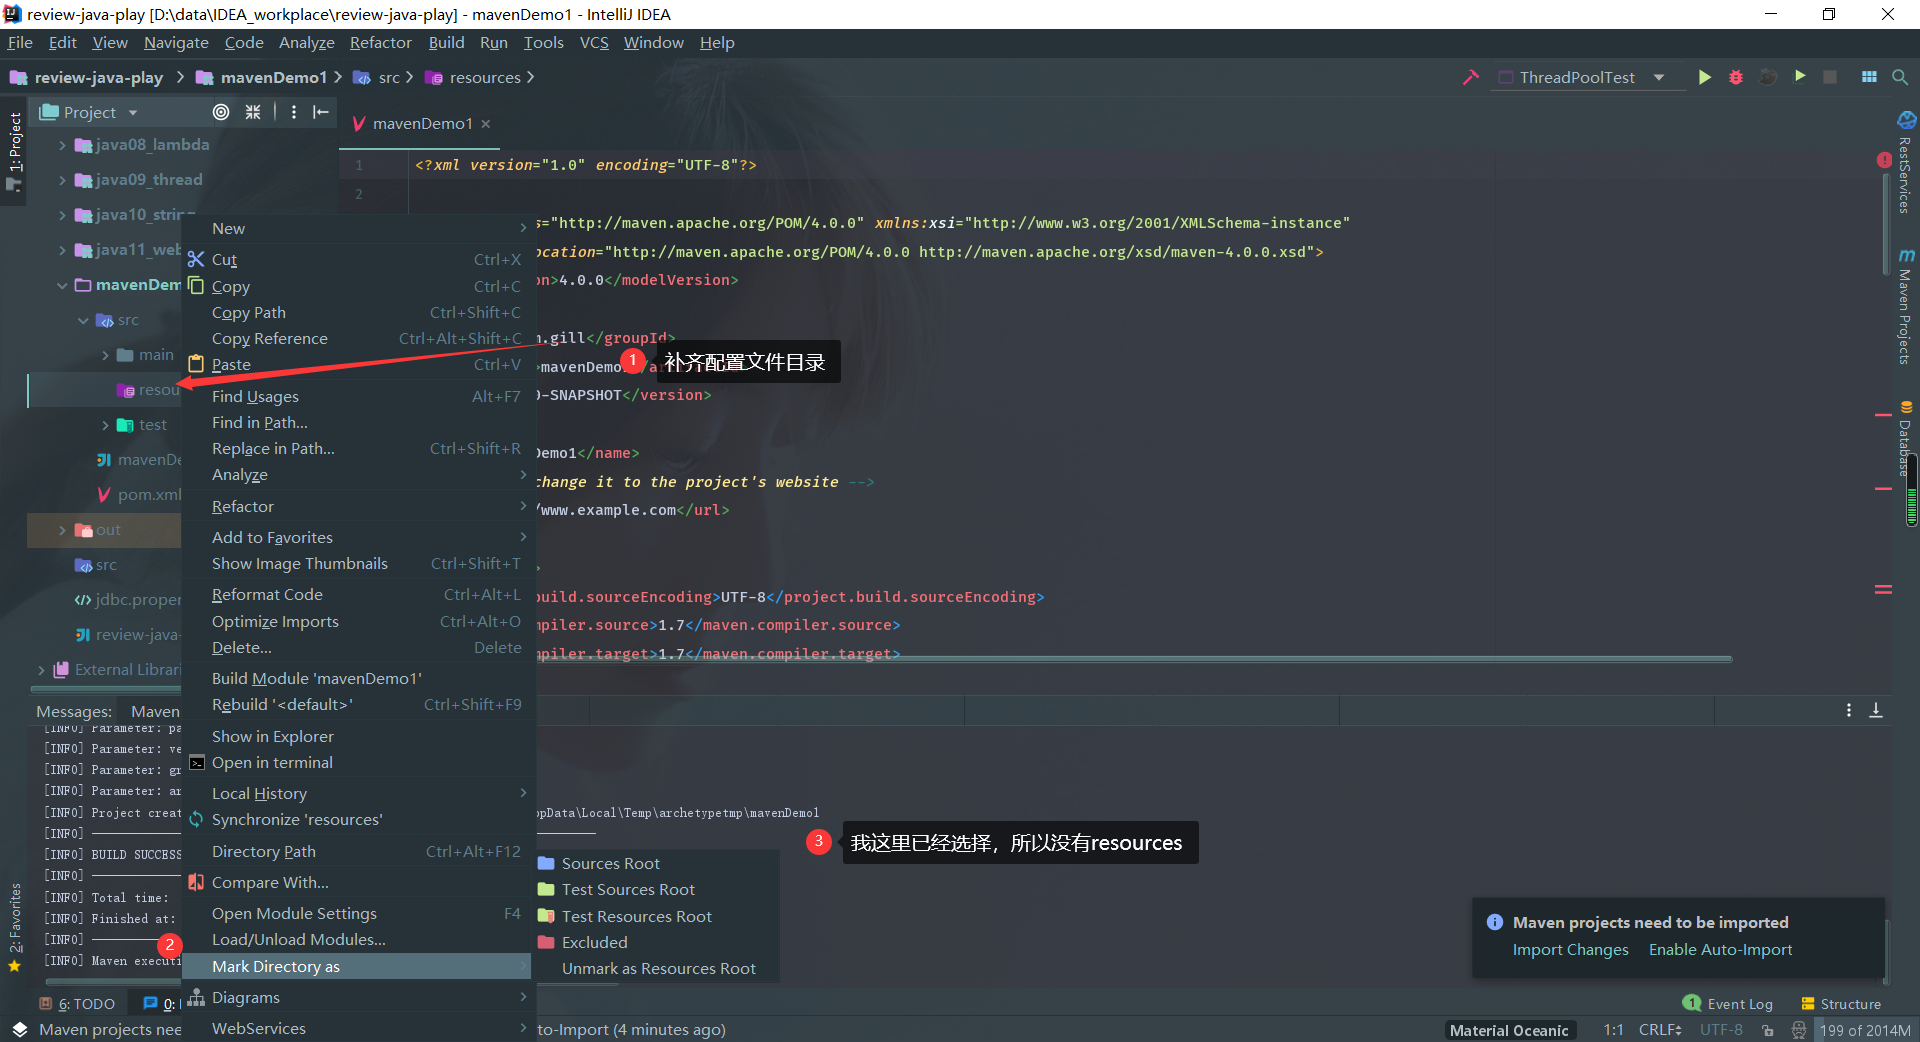This screenshot has height=1042, width=1920.
Task: Open the Project Structure grid icon
Action: click(1869, 77)
